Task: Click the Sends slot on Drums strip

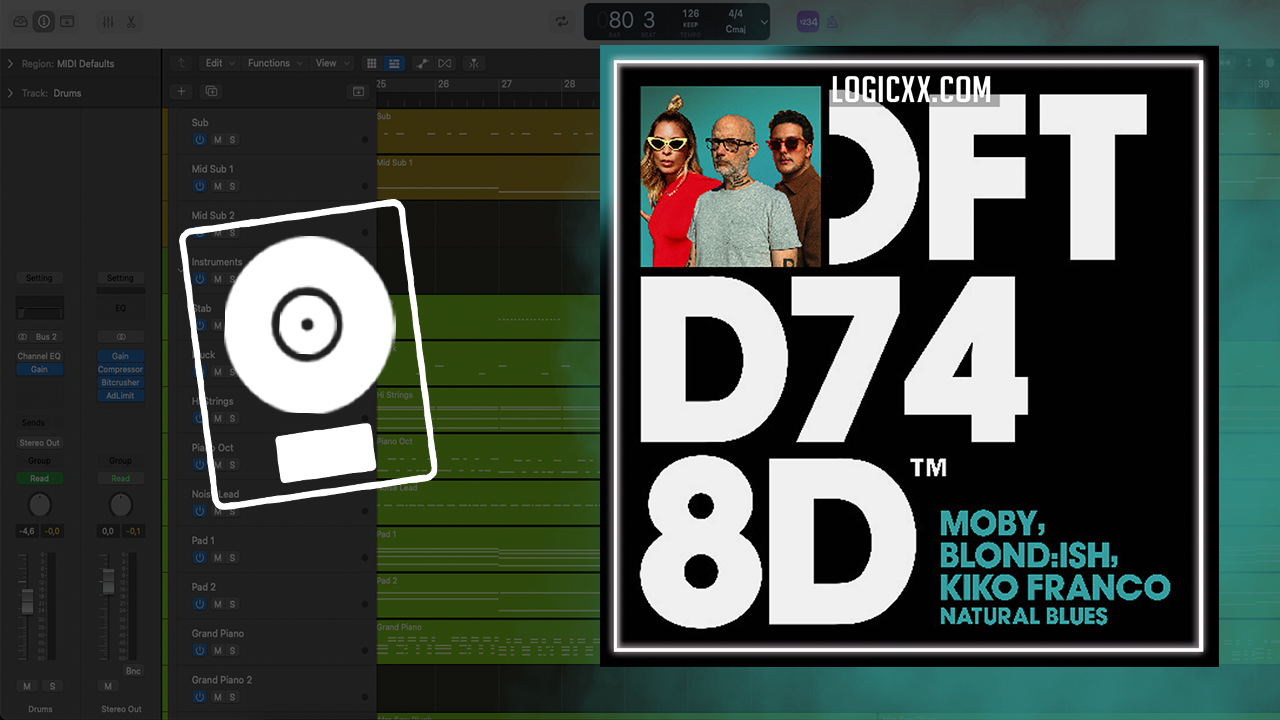Action: [x=33, y=423]
